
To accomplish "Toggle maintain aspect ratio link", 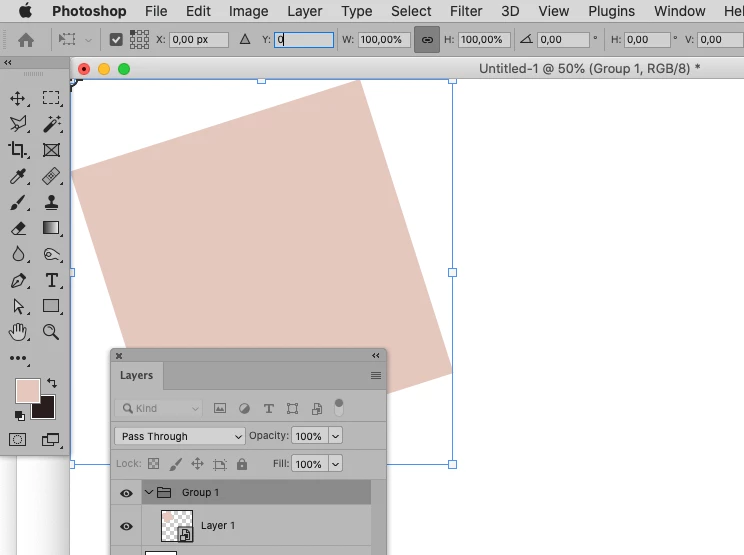I will coord(427,40).
